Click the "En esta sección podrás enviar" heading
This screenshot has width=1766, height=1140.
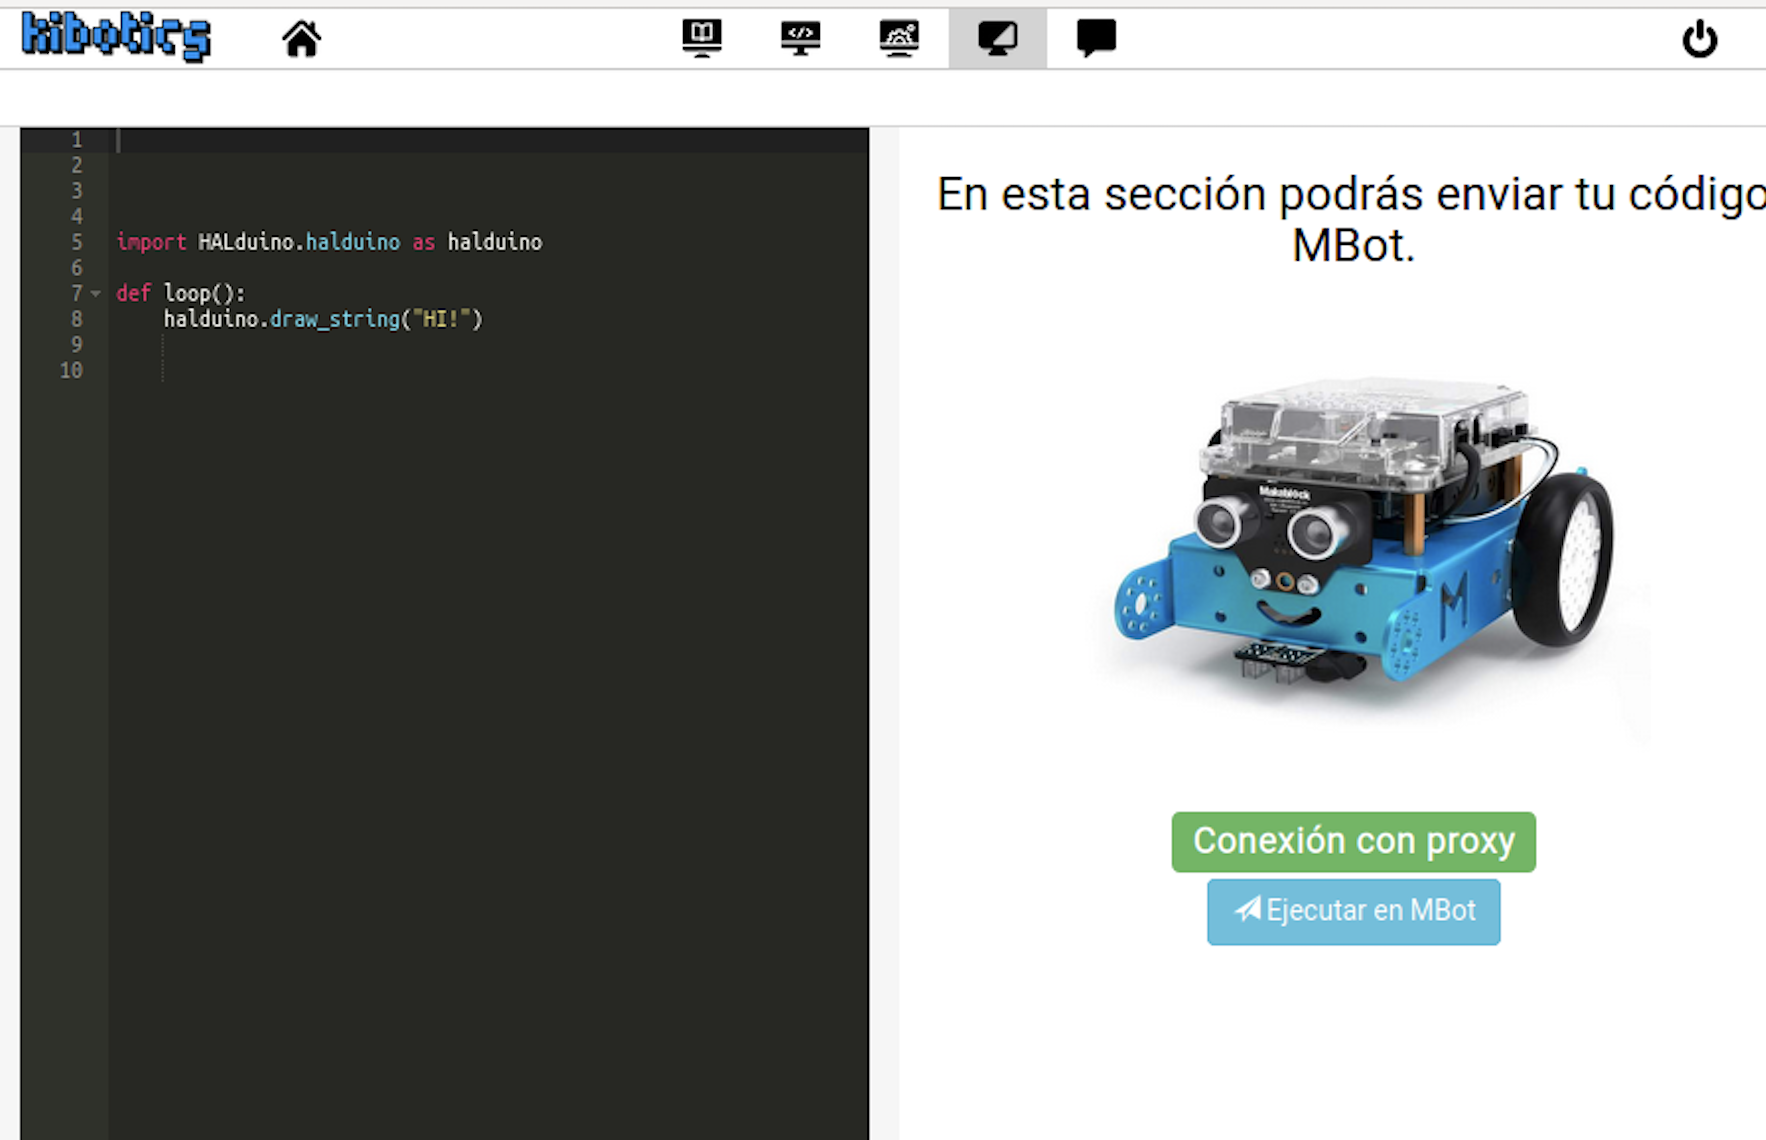1351,219
